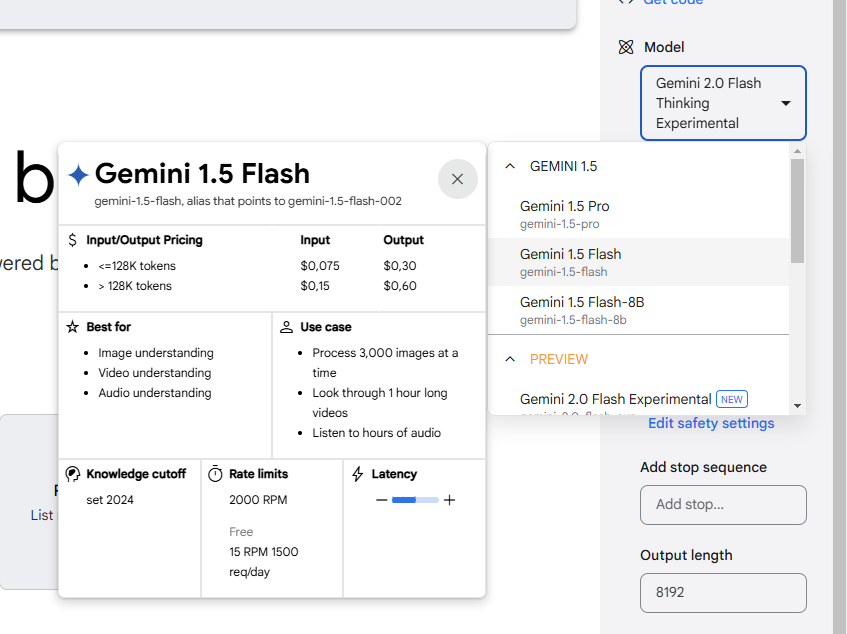Click the $0,30 output price
The image size is (847, 634).
point(400,266)
